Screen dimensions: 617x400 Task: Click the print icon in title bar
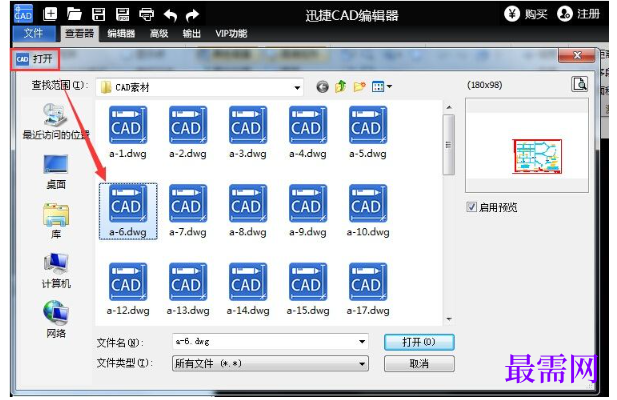coord(146,14)
